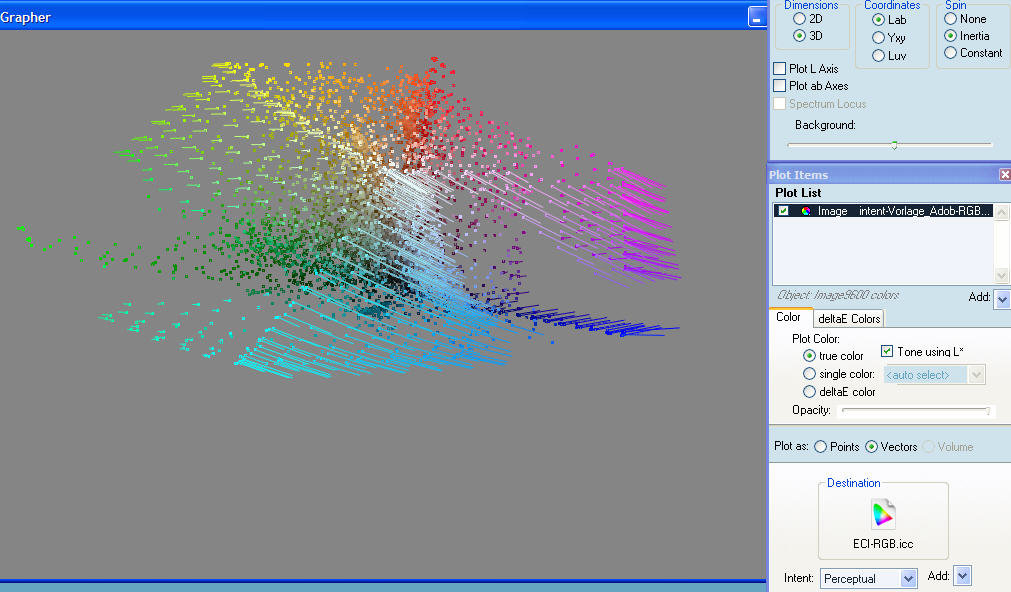Switch to the deltaE Colors tab
The height and width of the screenshot is (592, 1011).
click(848, 319)
